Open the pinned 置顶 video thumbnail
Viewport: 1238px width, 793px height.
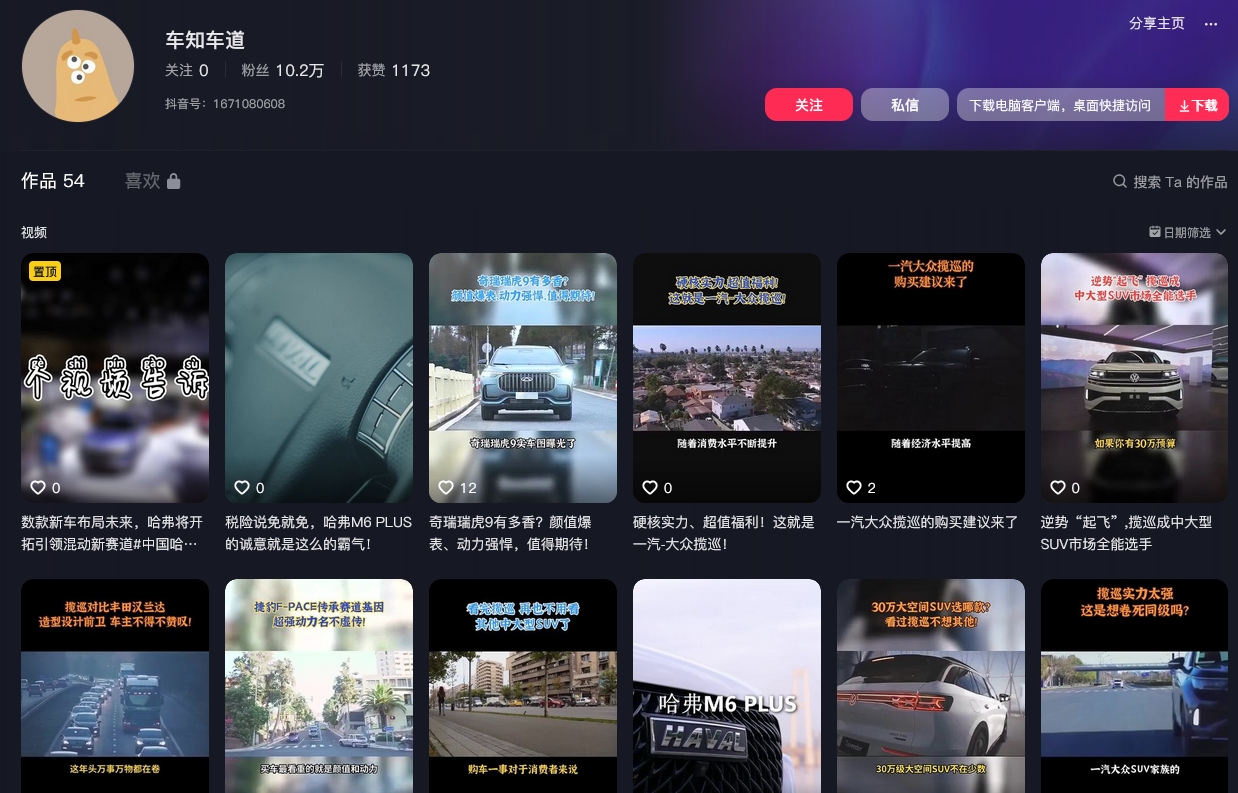115,377
